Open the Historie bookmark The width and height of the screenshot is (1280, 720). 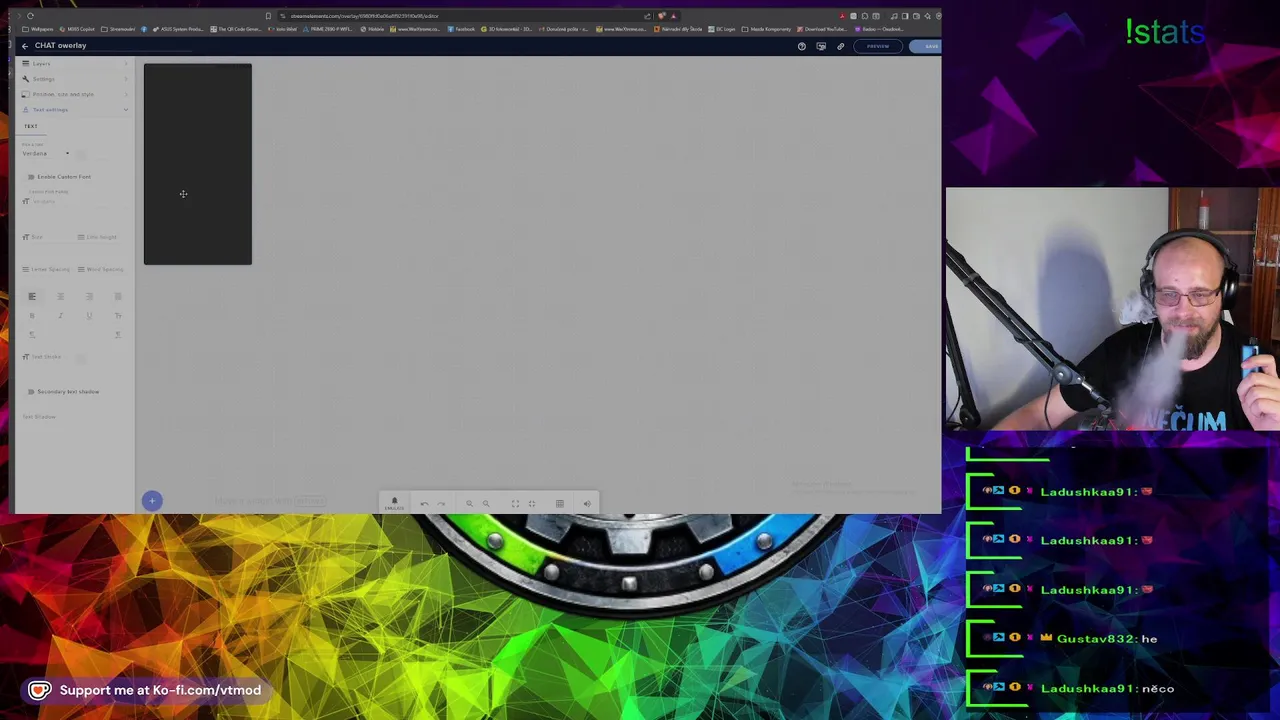(373, 29)
